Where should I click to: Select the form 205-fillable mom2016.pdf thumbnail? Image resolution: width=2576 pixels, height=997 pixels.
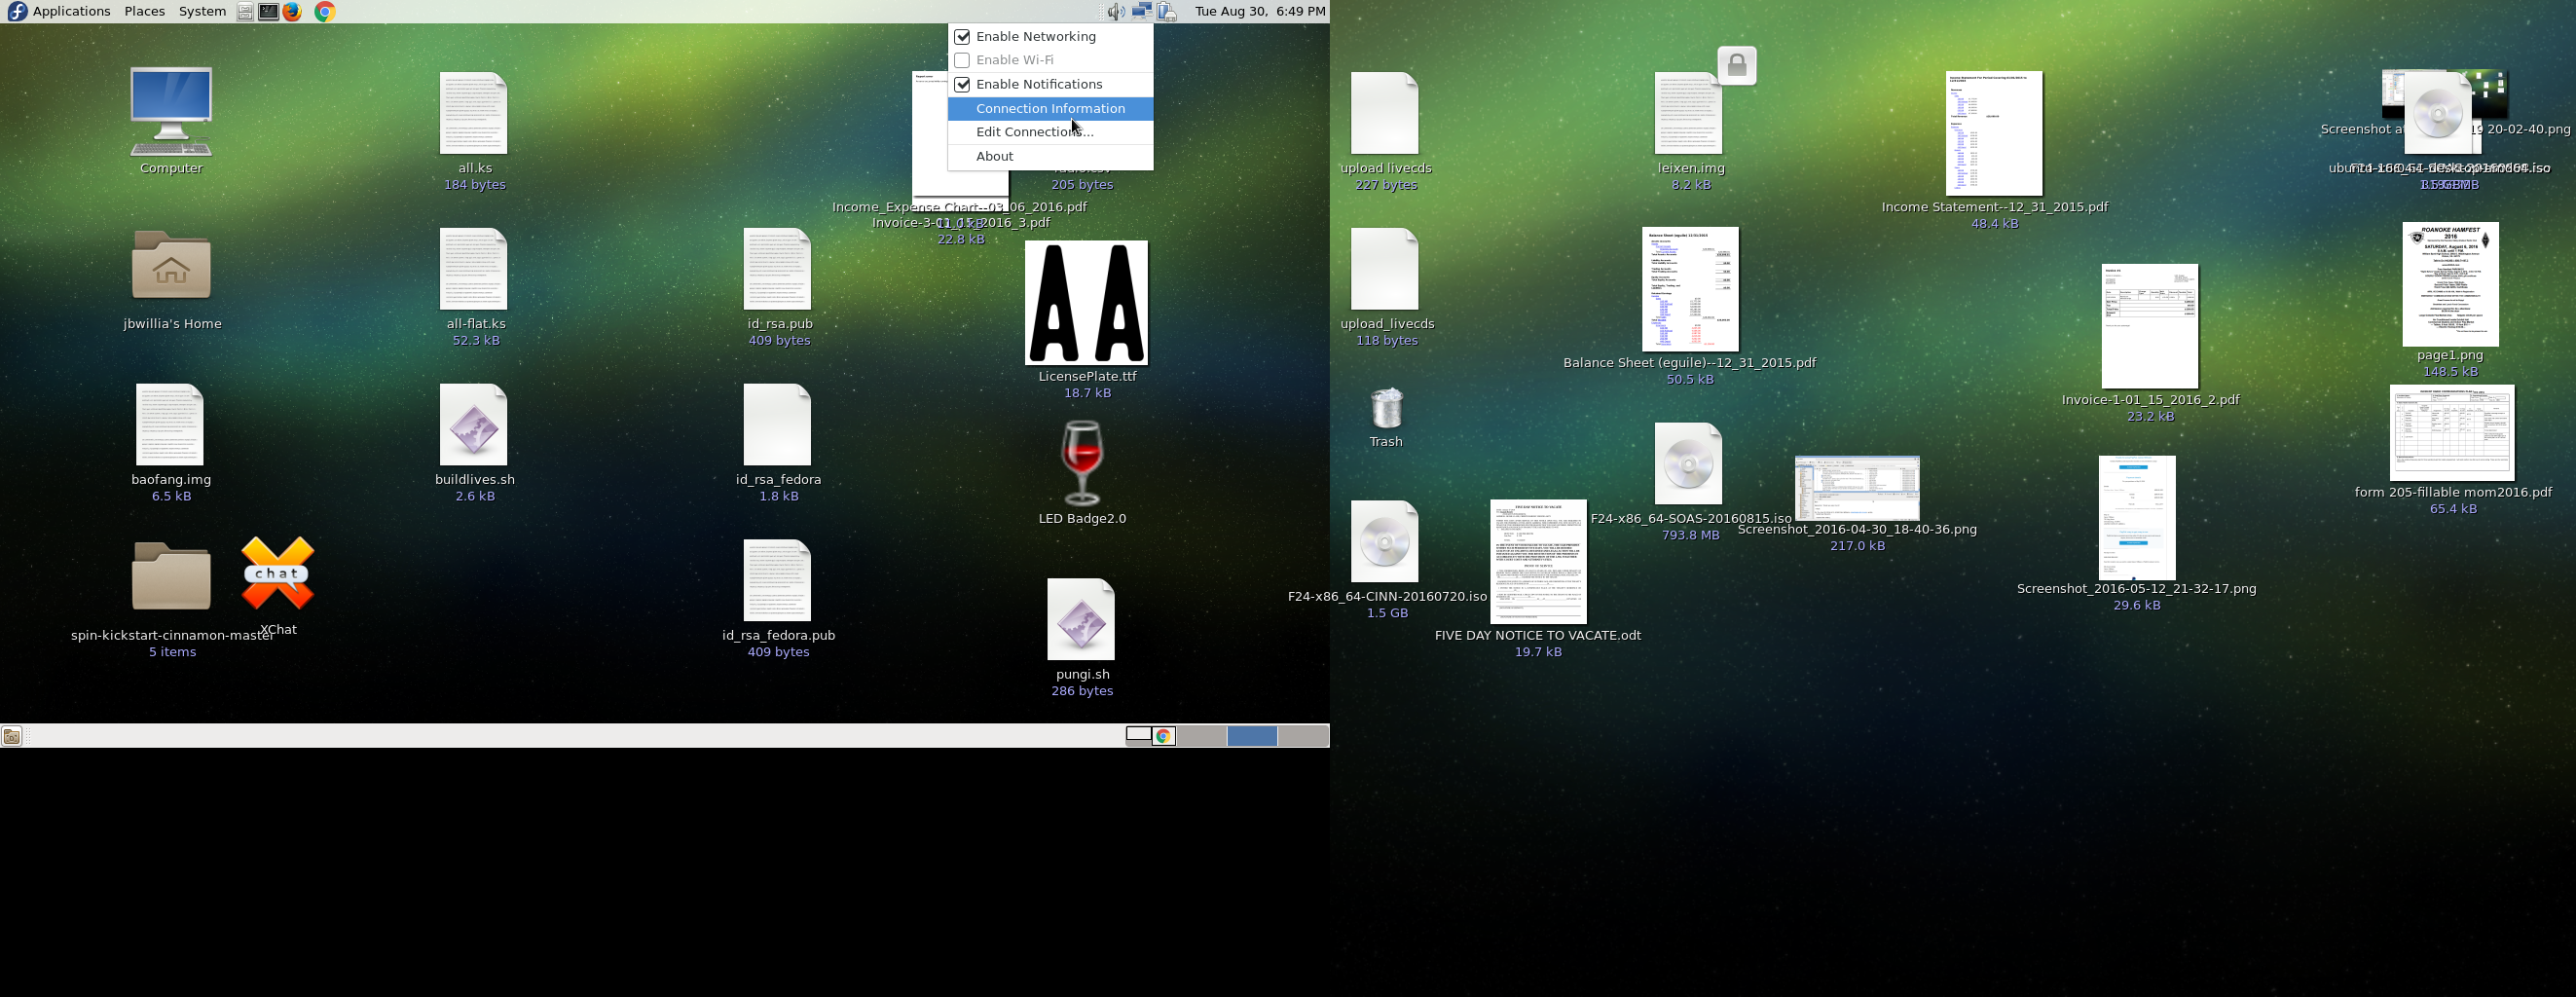(2452, 433)
